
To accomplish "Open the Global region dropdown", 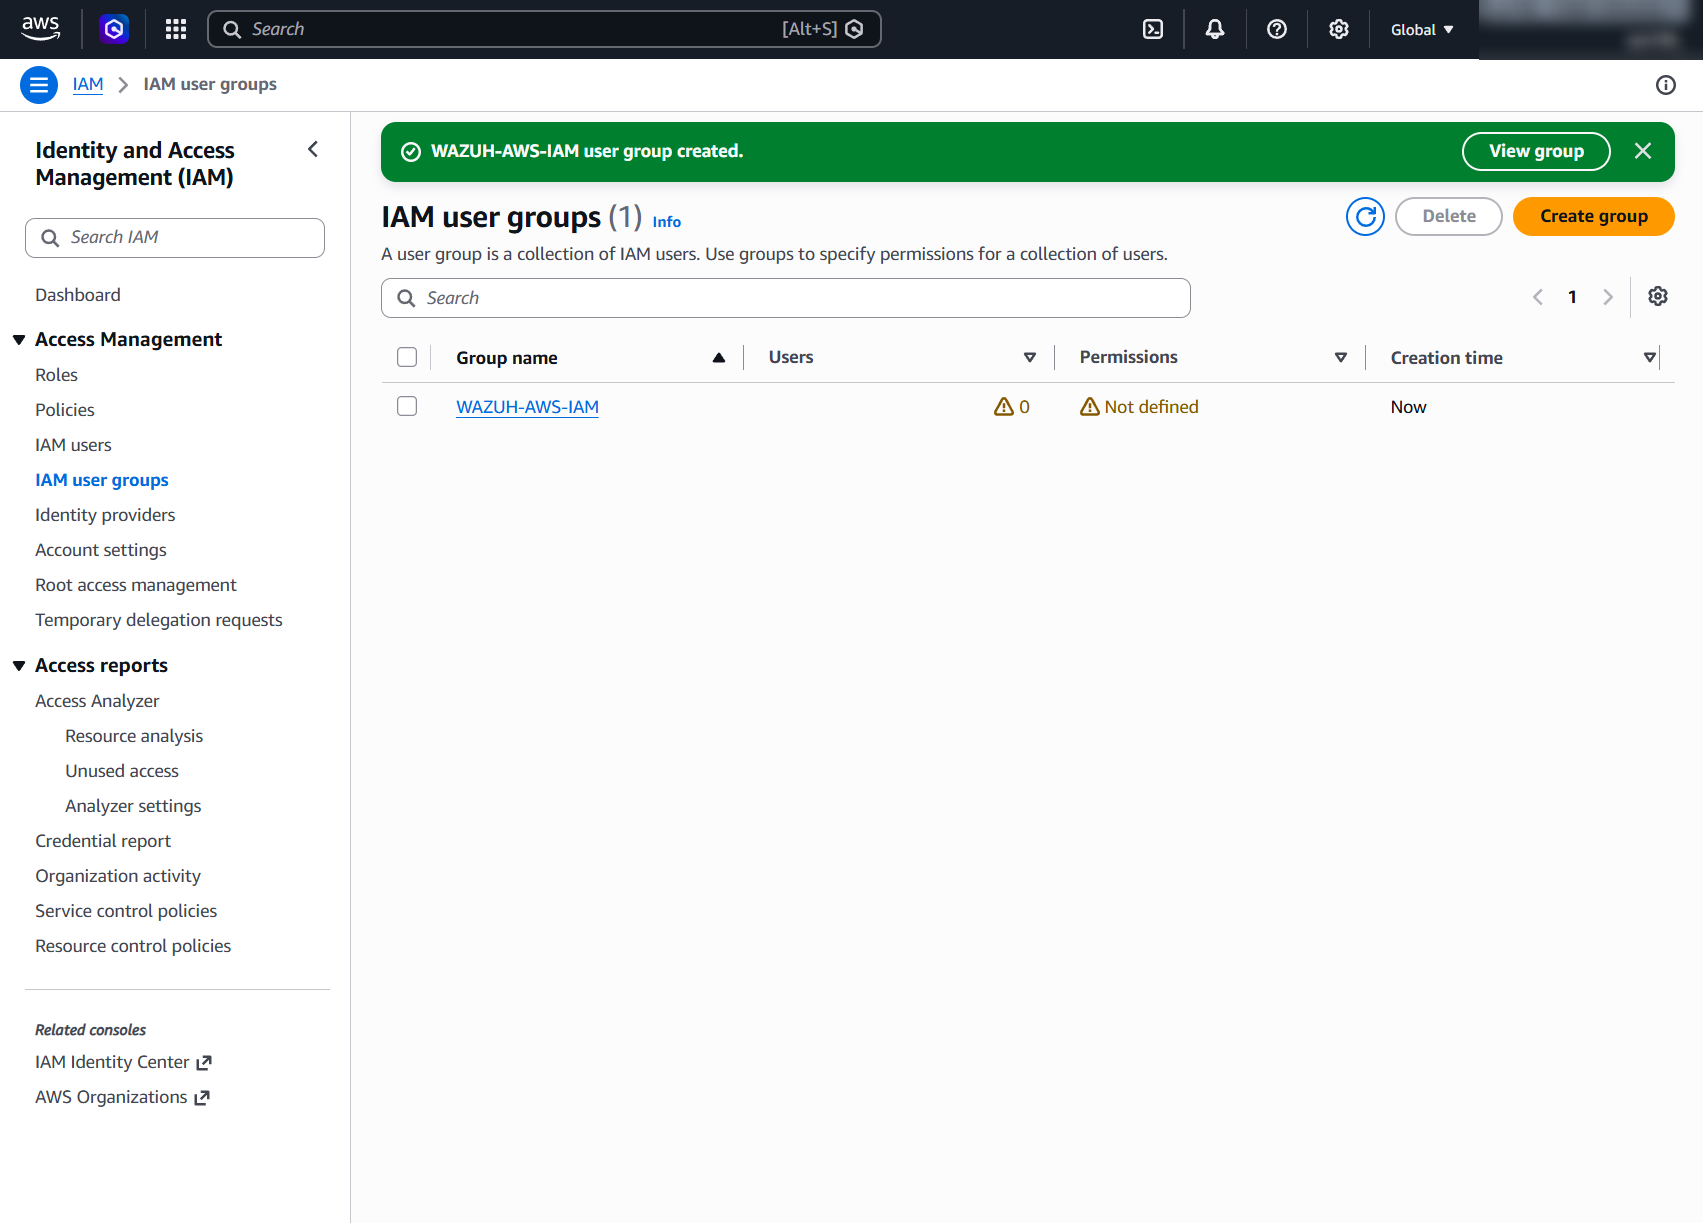I will click(x=1422, y=30).
